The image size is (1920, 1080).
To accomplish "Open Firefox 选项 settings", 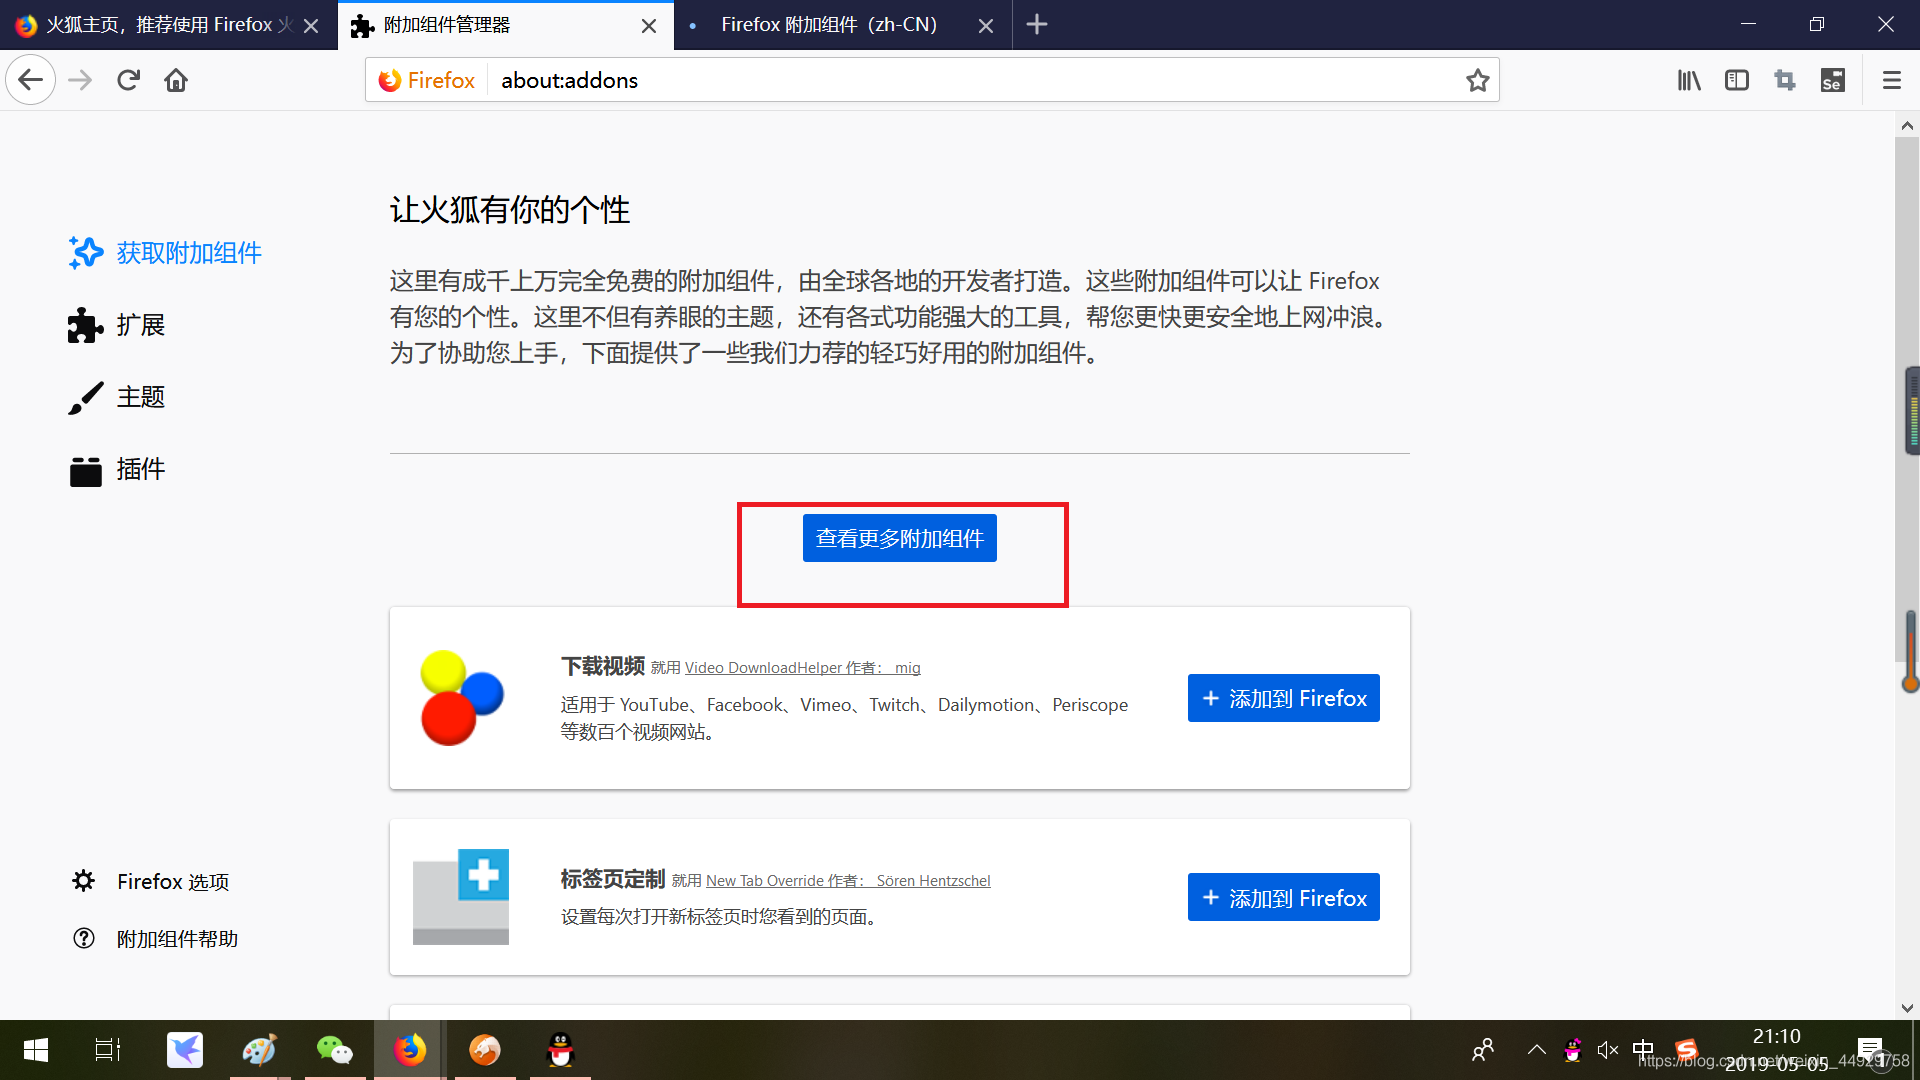I will 150,881.
